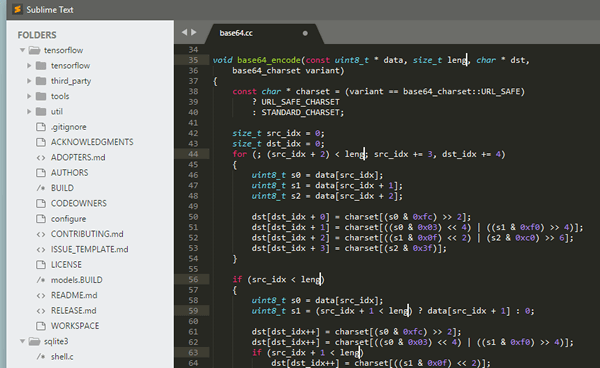Image resolution: width=600 pixels, height=368 pixels.
Task: Click the .gitignore file icon
Action: click(41, 127)
